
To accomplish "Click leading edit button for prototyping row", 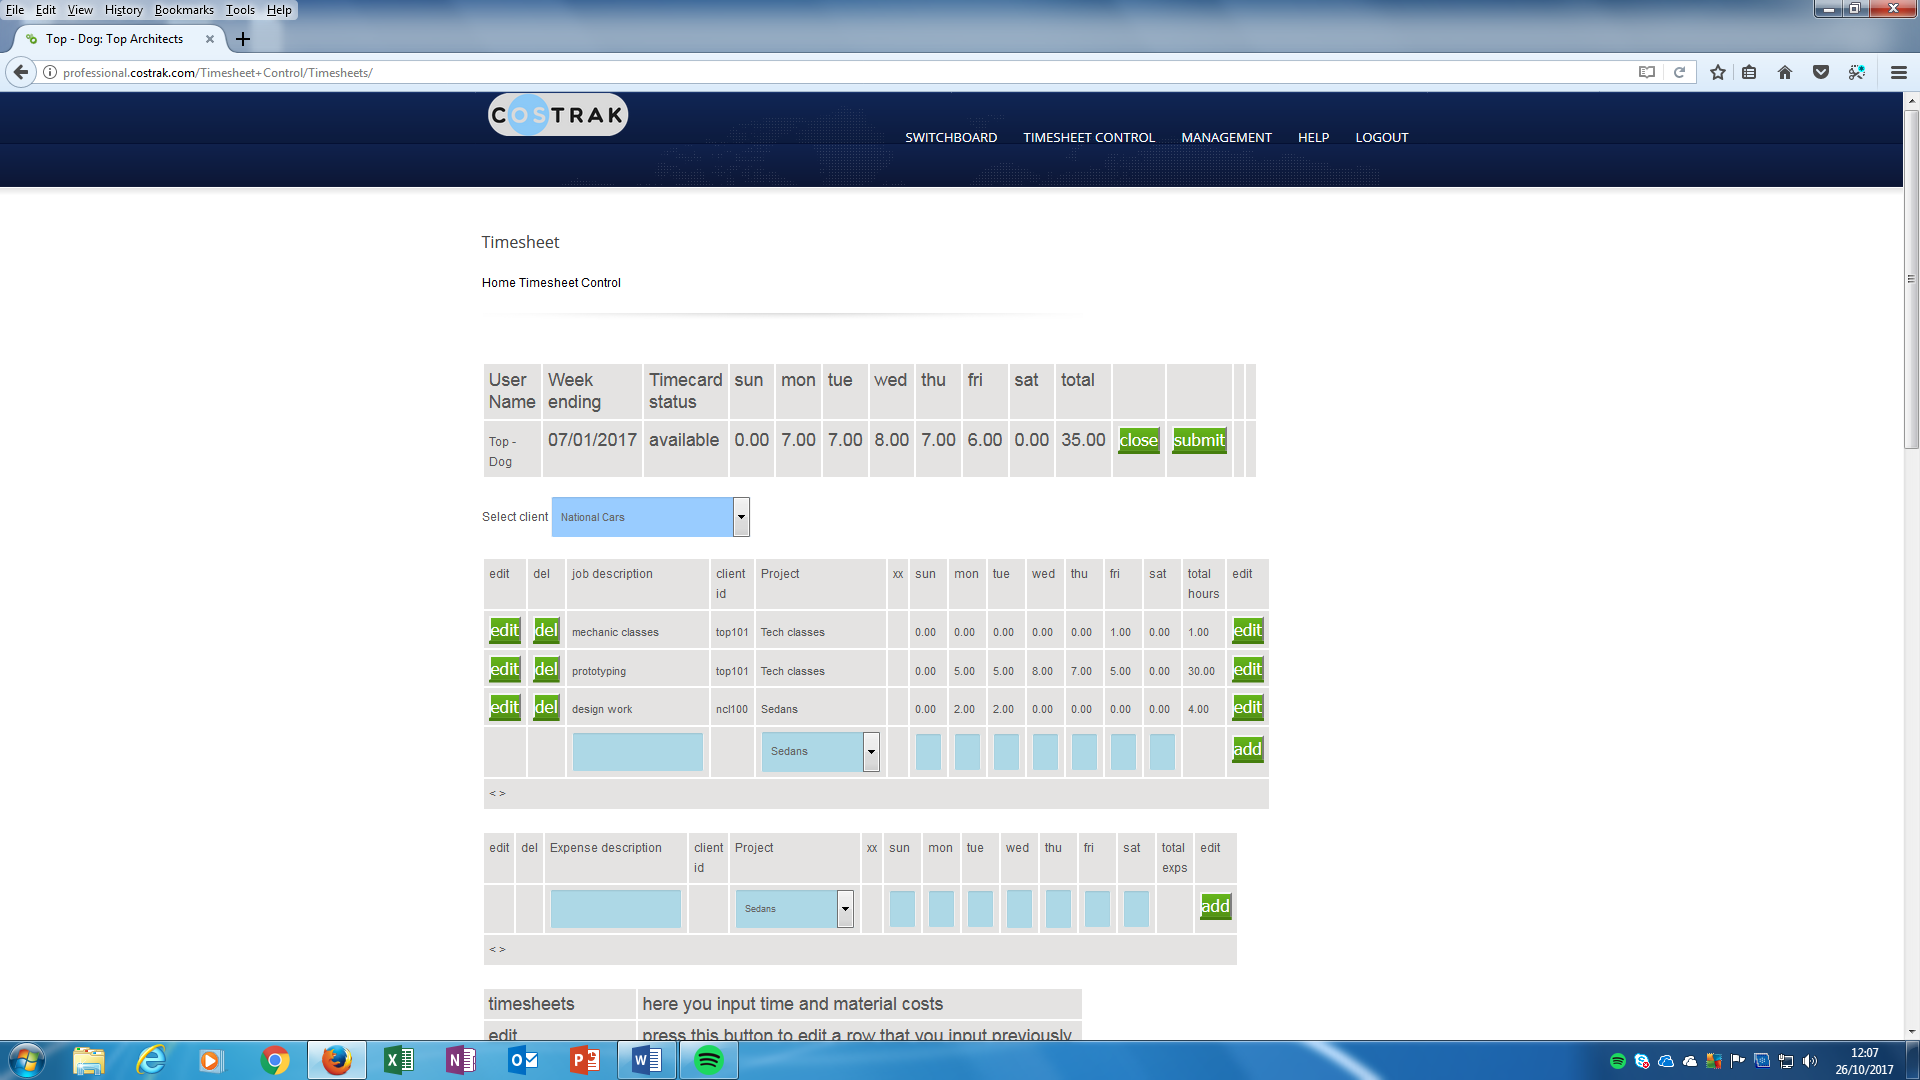I will [505, 669].
